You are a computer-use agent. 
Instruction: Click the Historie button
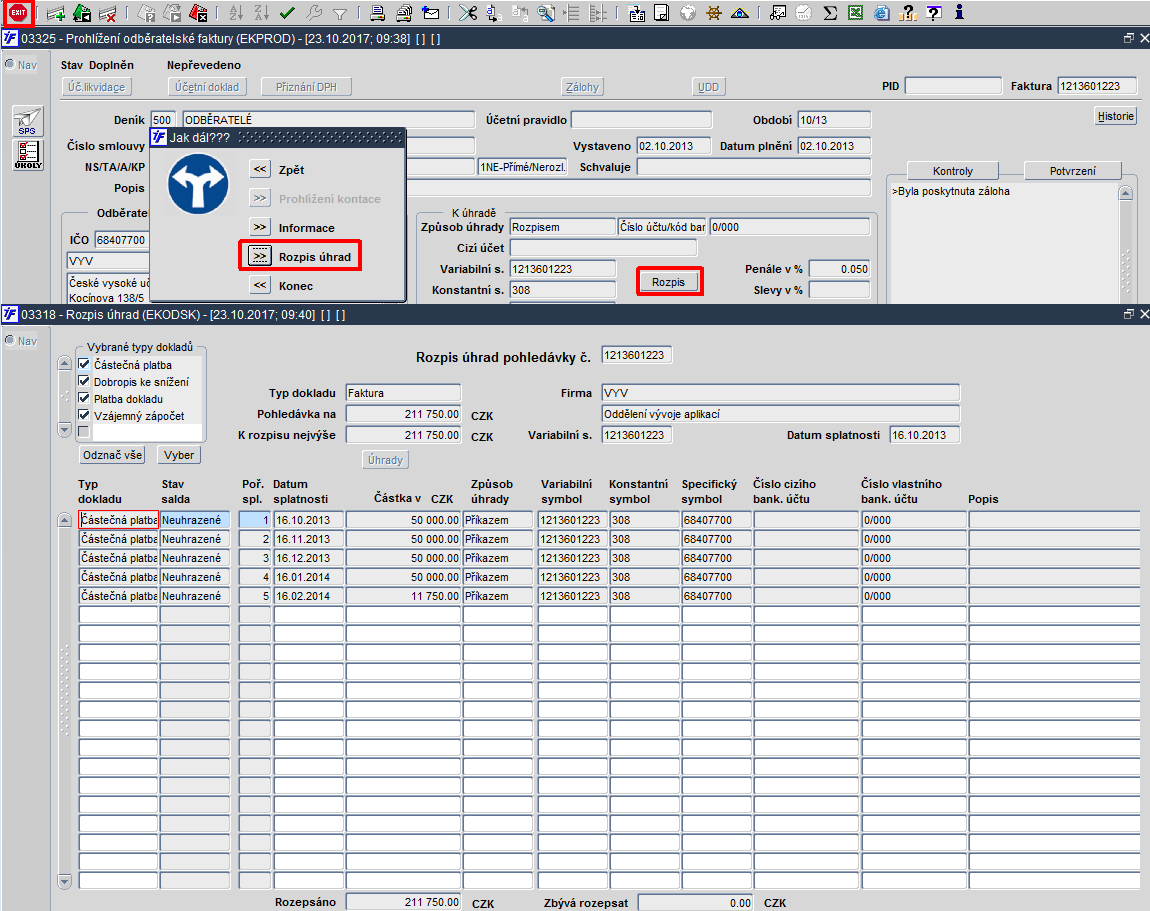pyautogui.click(x=1116, y=116)
